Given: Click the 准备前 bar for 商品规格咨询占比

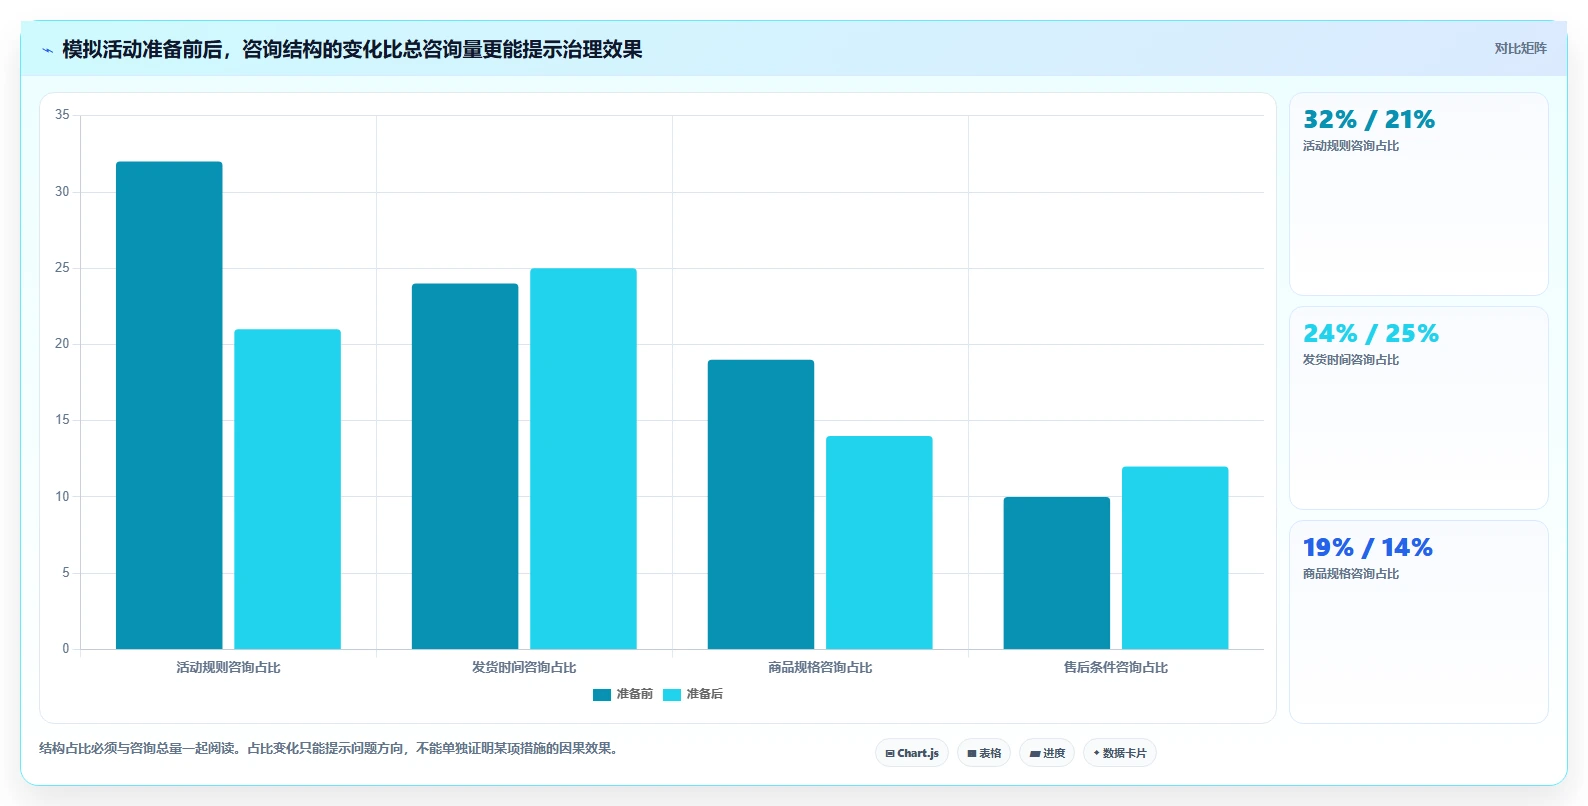Looking at the screenshot, I should point(761,504).
